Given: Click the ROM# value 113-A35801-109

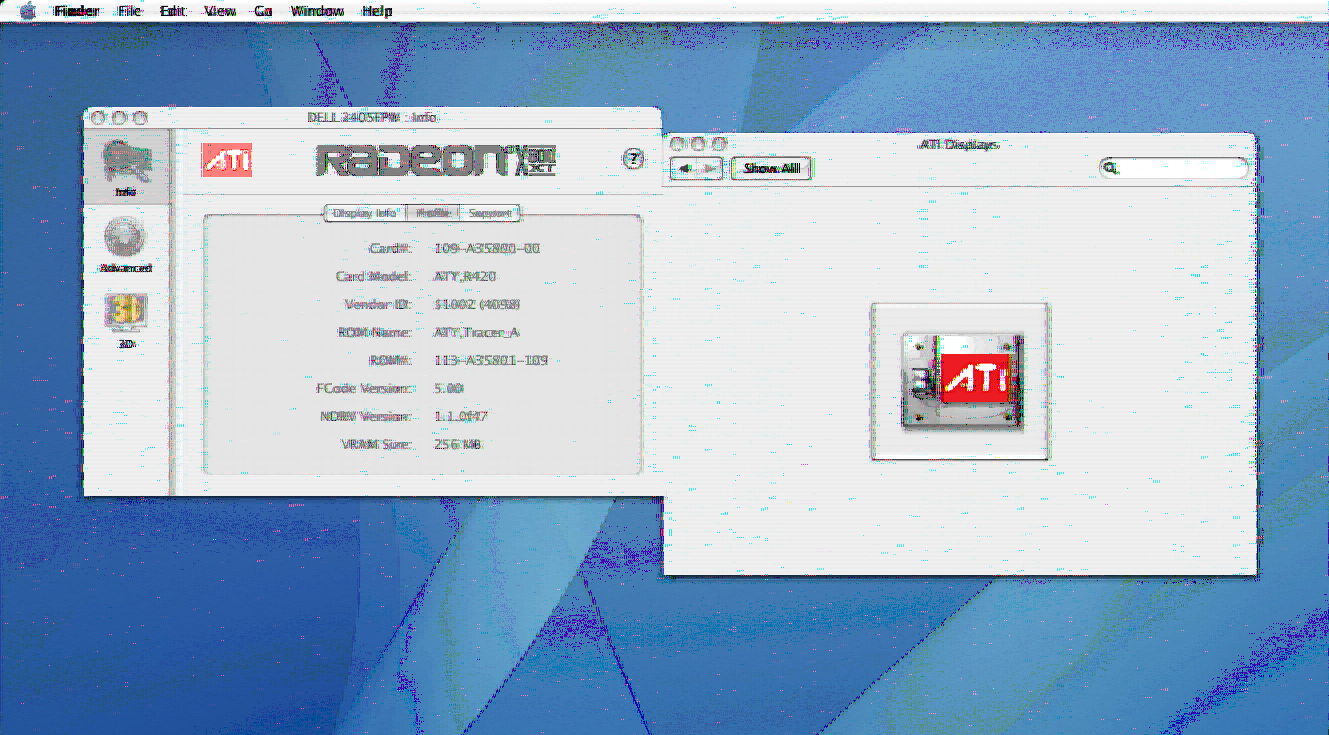Looking at the screenshot, I should [x=491, y=360].
